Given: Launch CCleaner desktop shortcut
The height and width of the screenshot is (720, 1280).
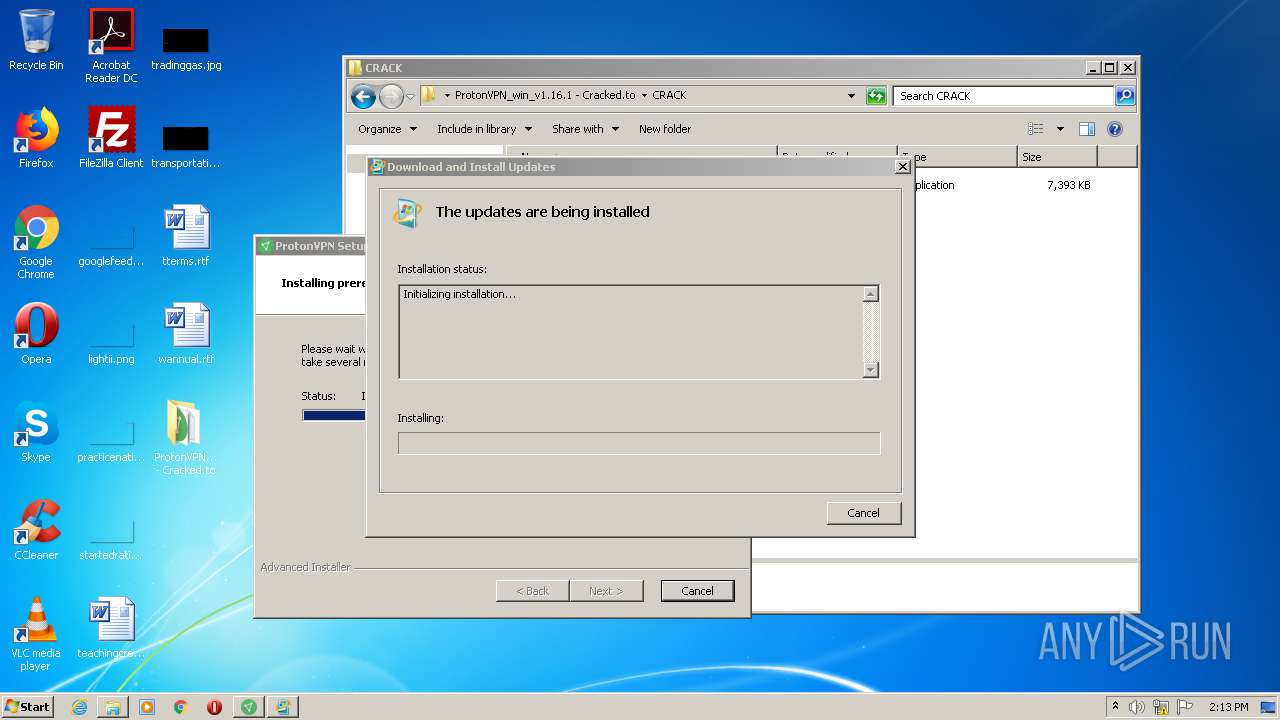Looking at the screenshot, I should (x=36, y=530).
